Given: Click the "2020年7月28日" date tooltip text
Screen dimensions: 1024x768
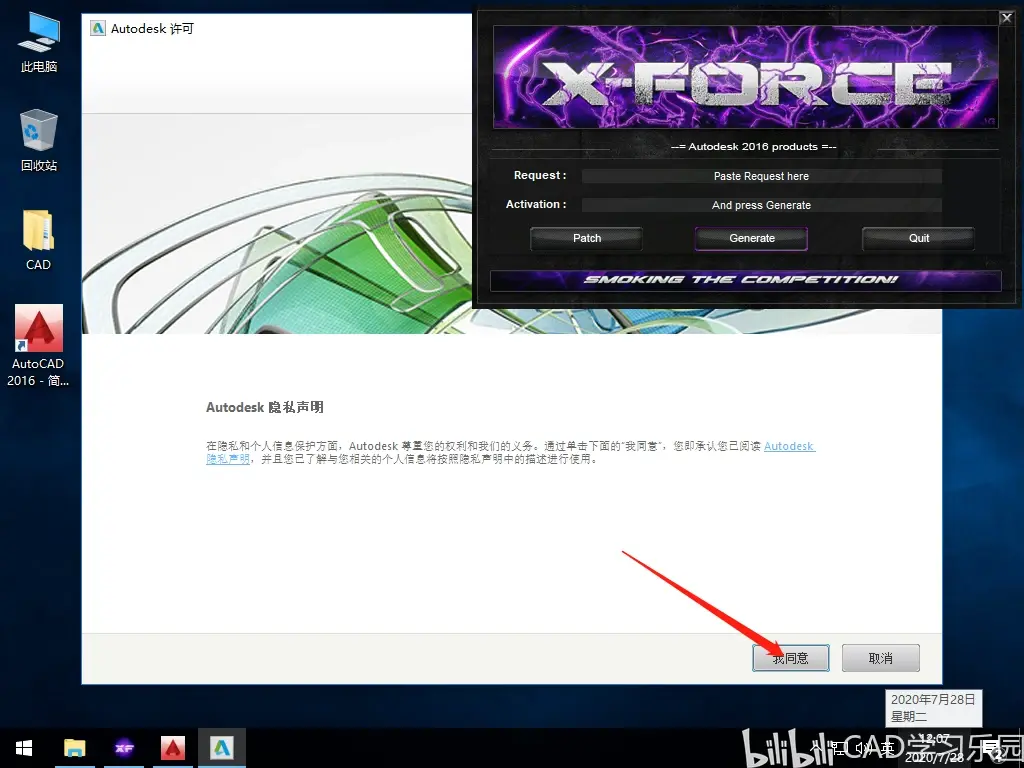Looking at the screenshot, I should click(x=933, y=699).
